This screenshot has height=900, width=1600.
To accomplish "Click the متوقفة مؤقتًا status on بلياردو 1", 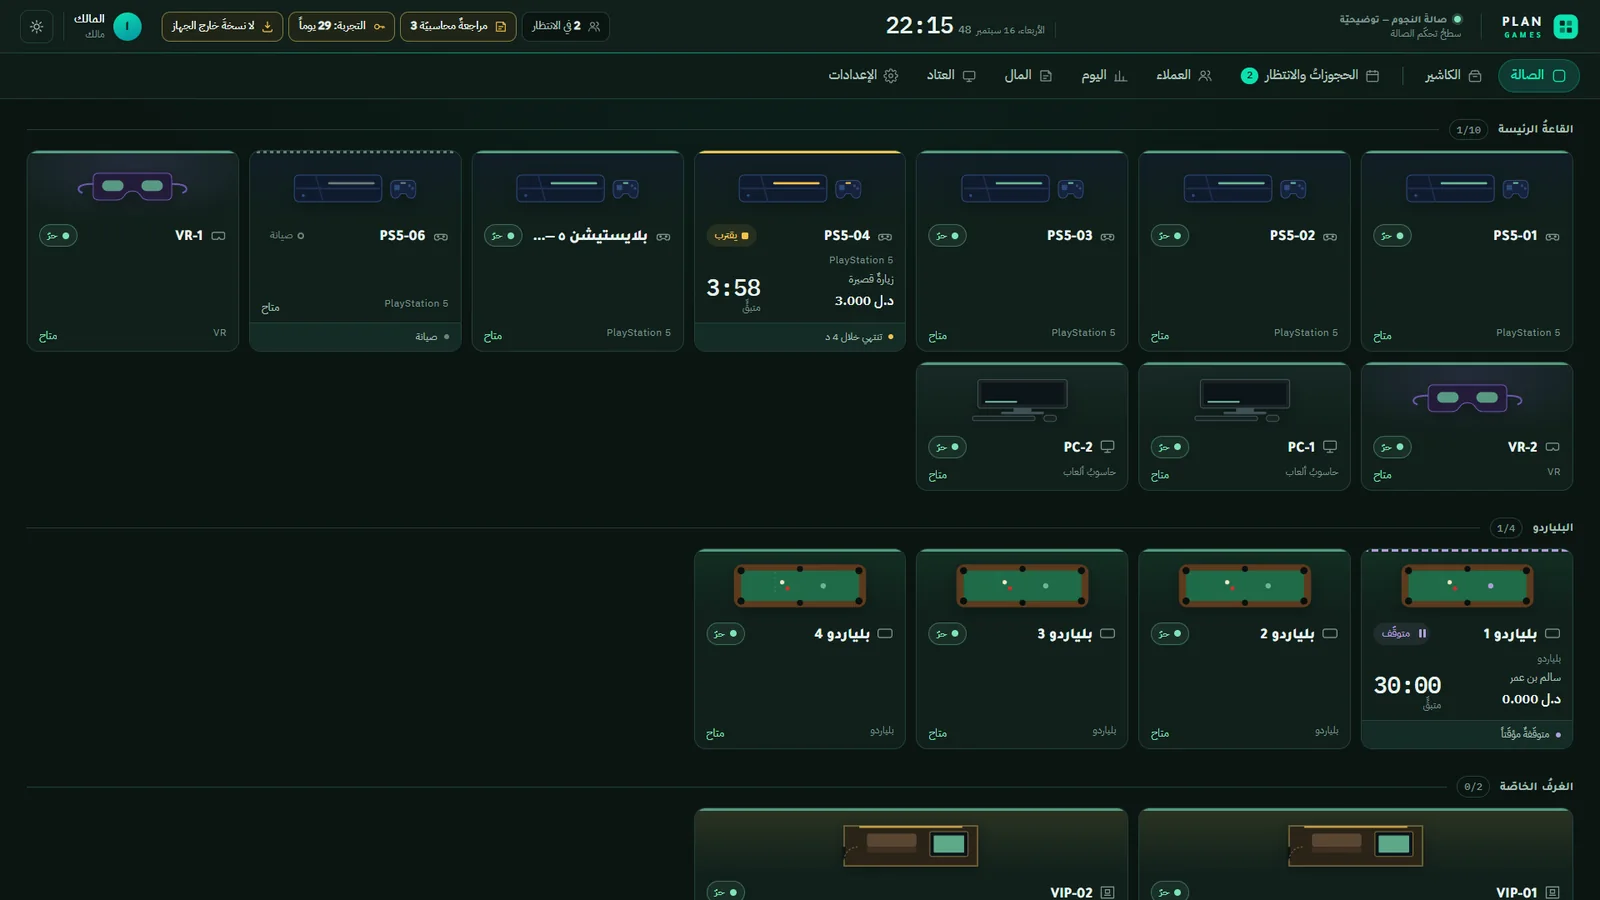I will click(1467, 735).
